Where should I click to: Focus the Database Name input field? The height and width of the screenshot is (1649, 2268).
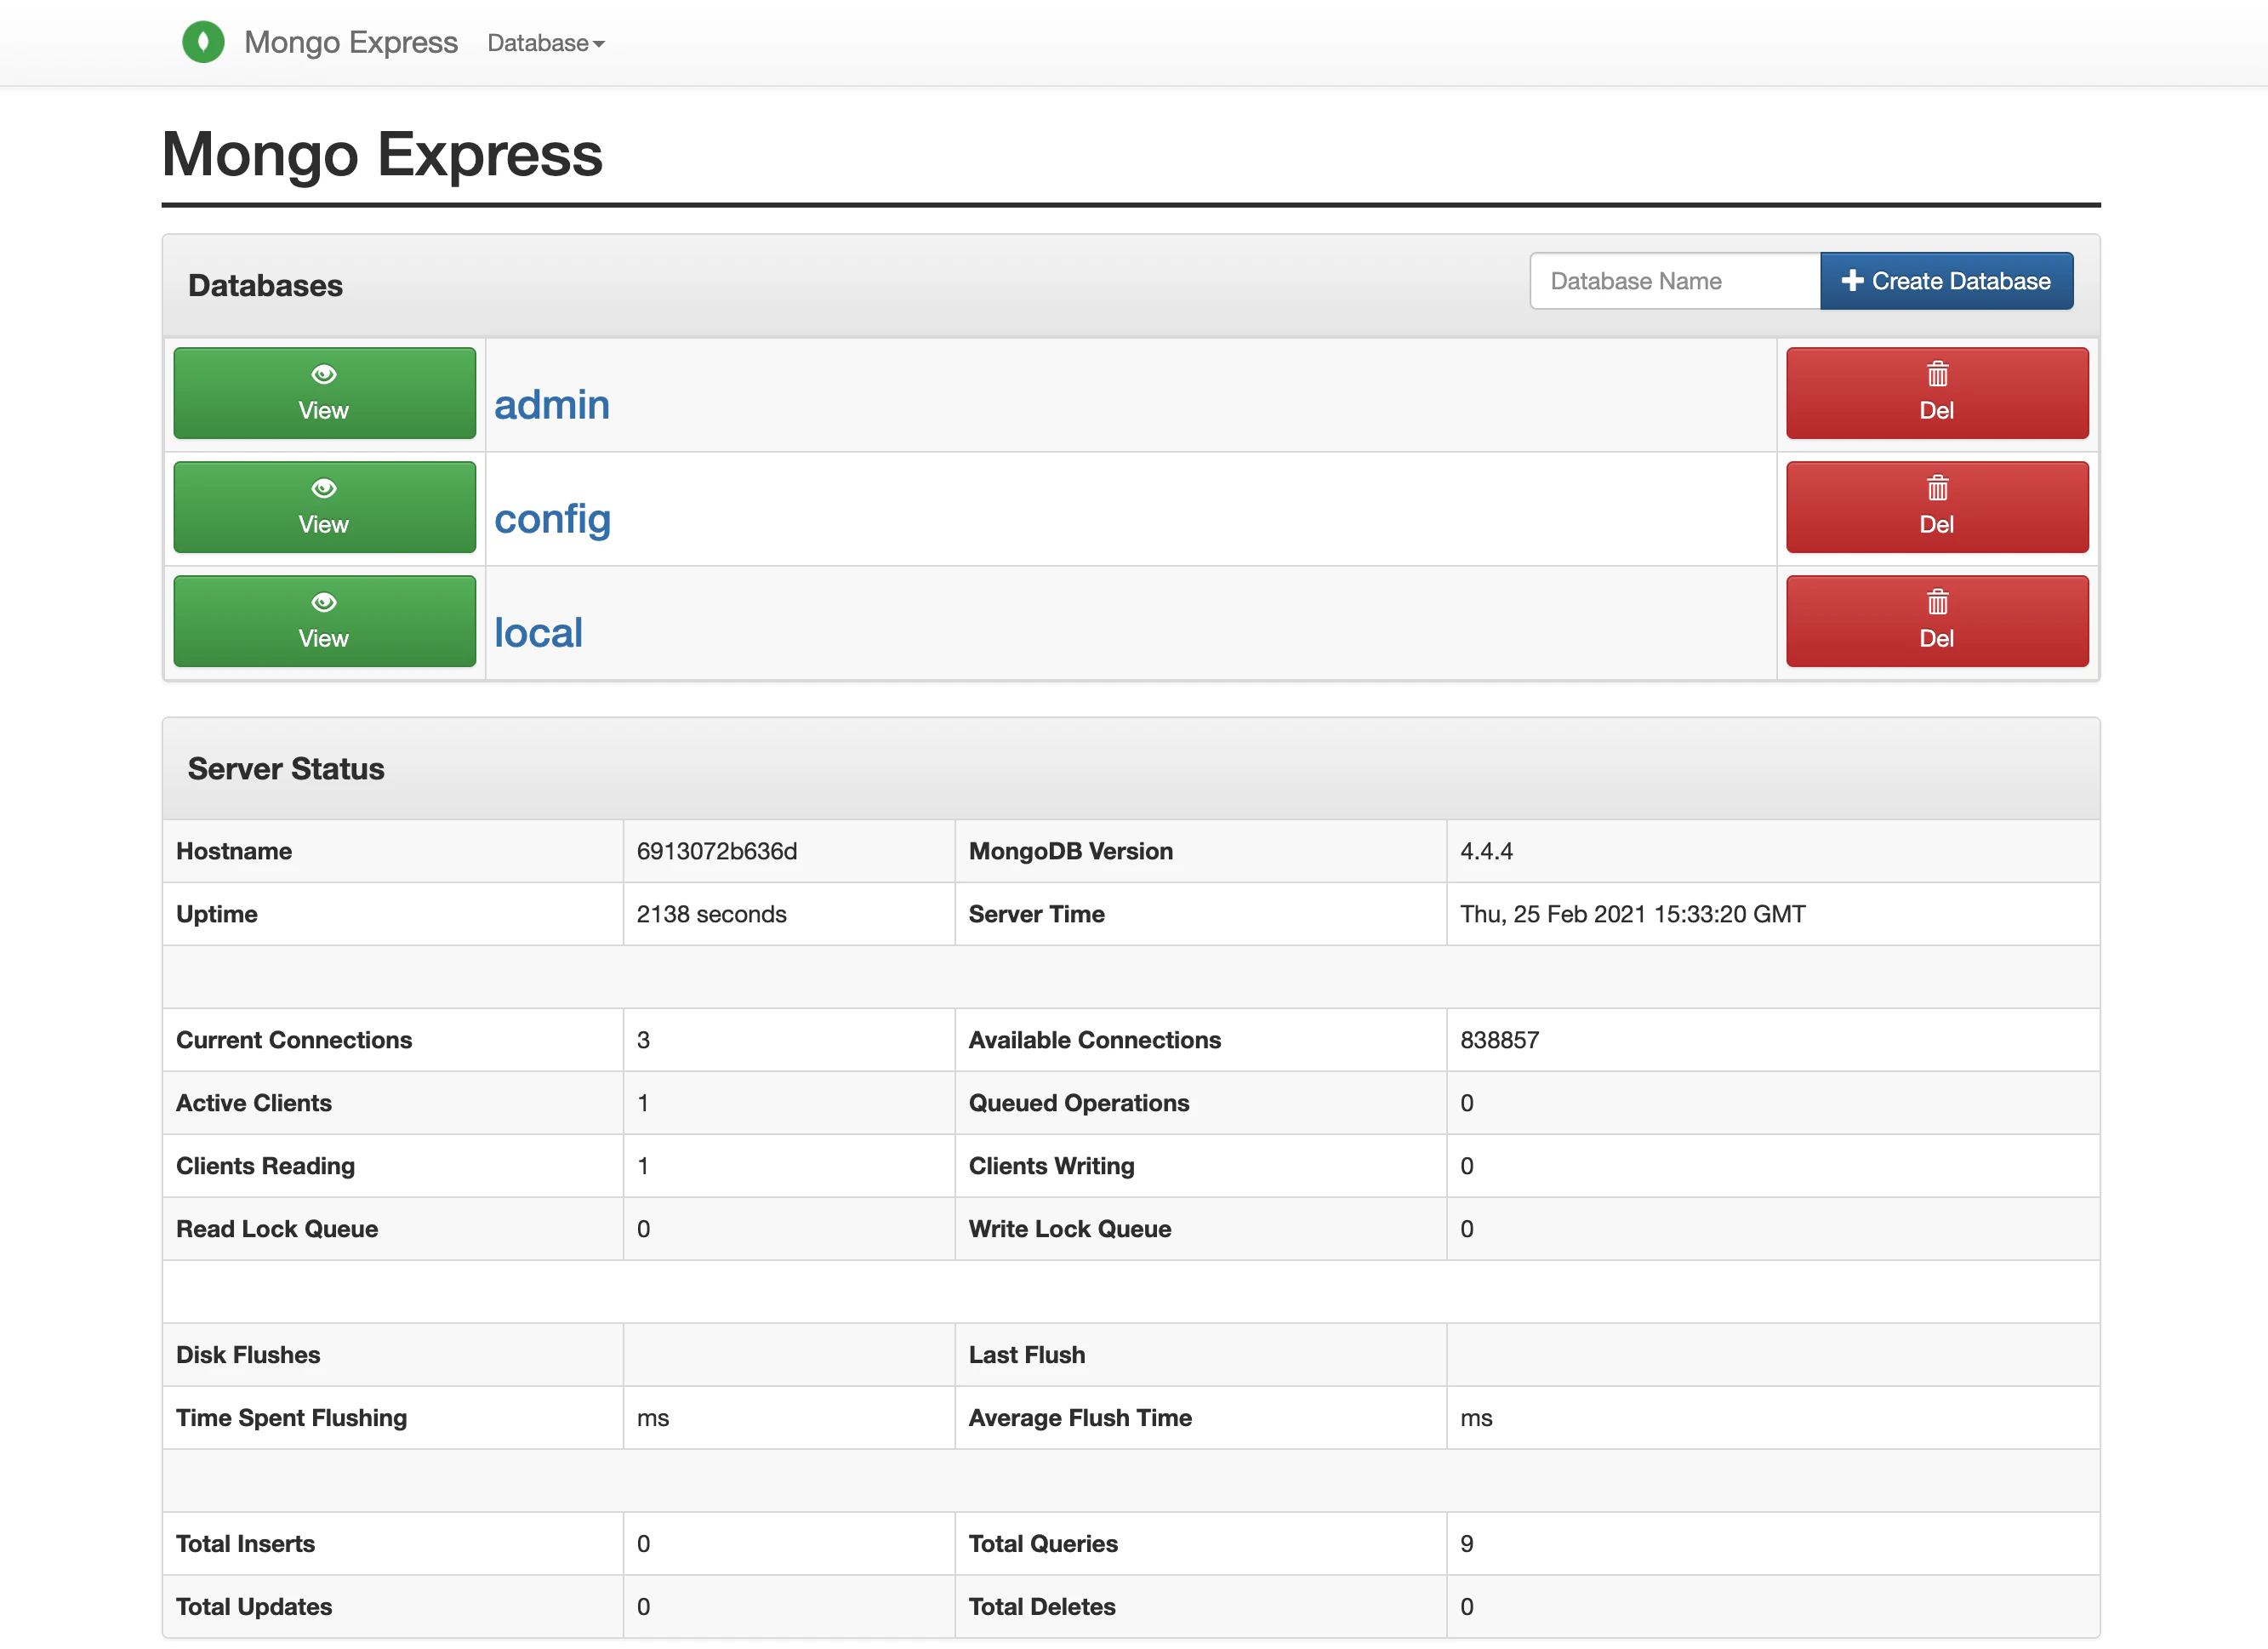coord(1674,281)
